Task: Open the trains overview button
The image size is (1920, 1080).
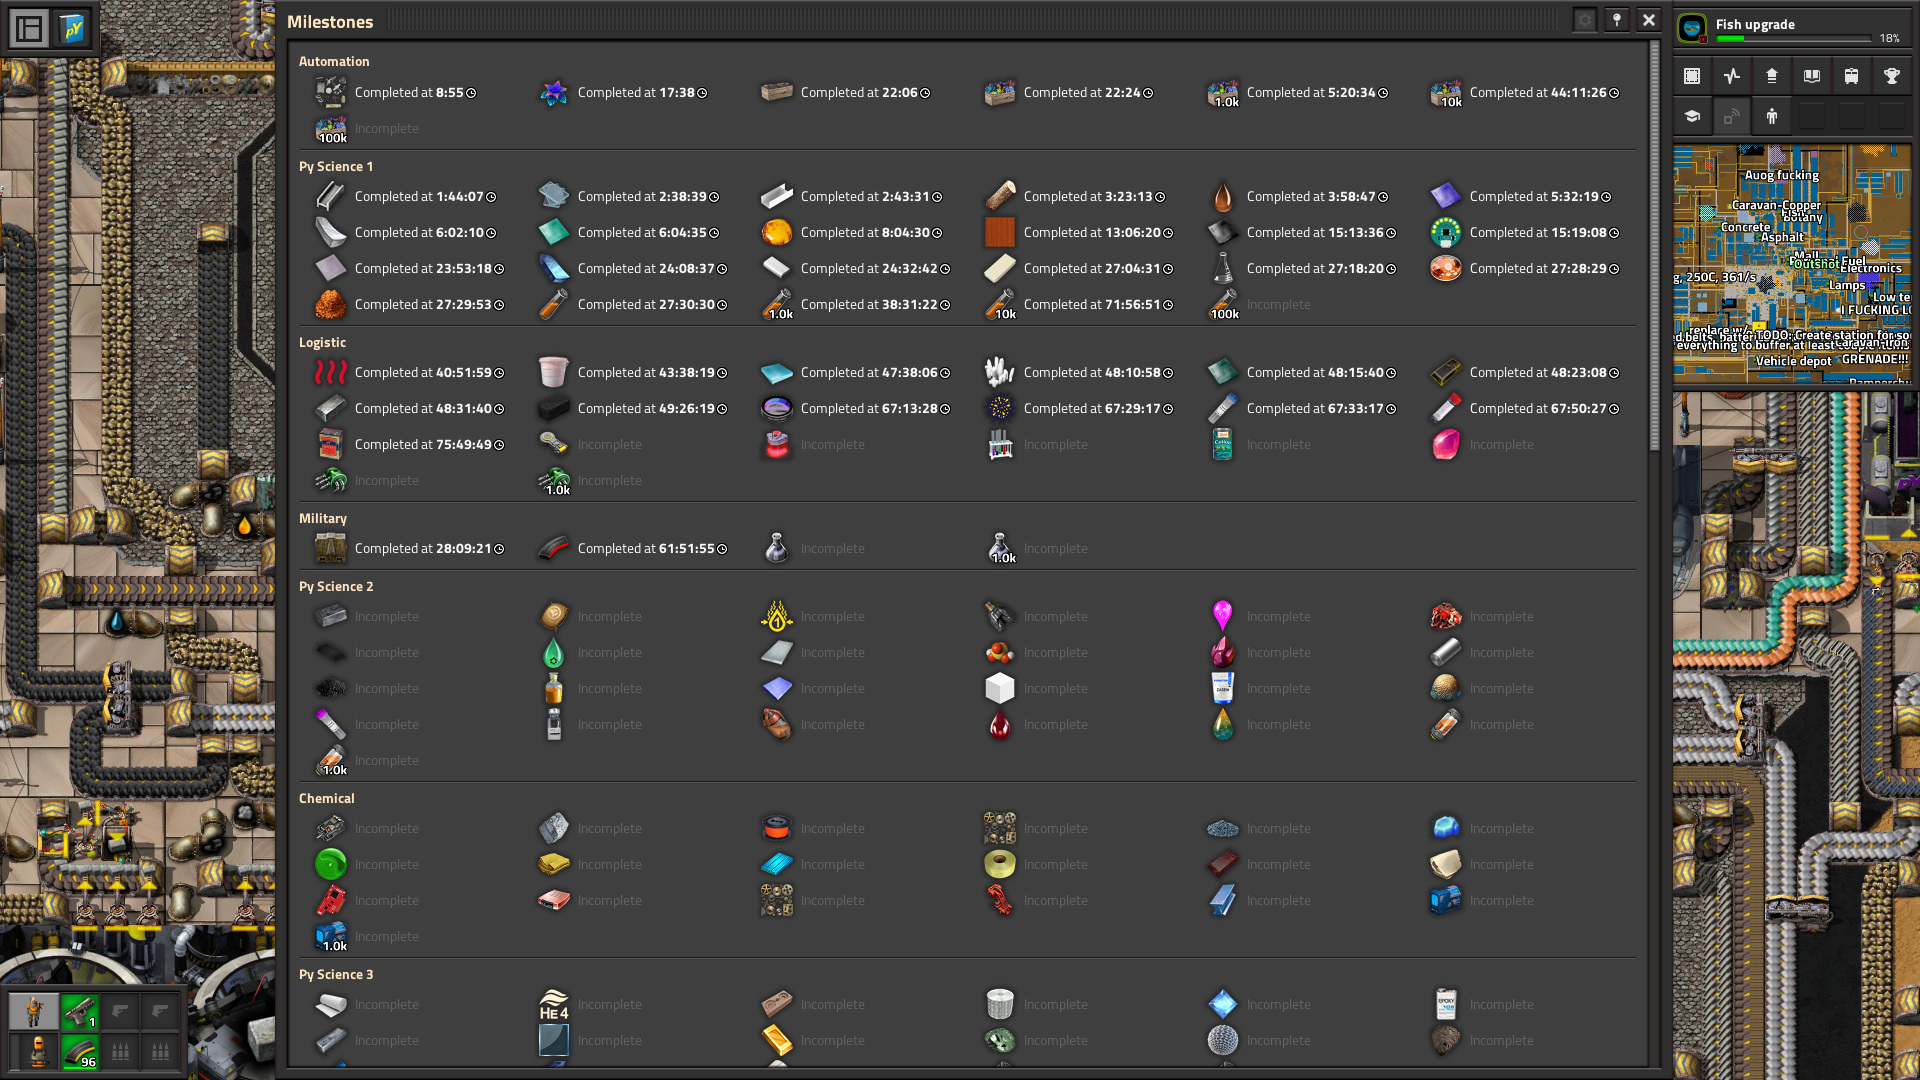Action: (x=1852, y=76)
